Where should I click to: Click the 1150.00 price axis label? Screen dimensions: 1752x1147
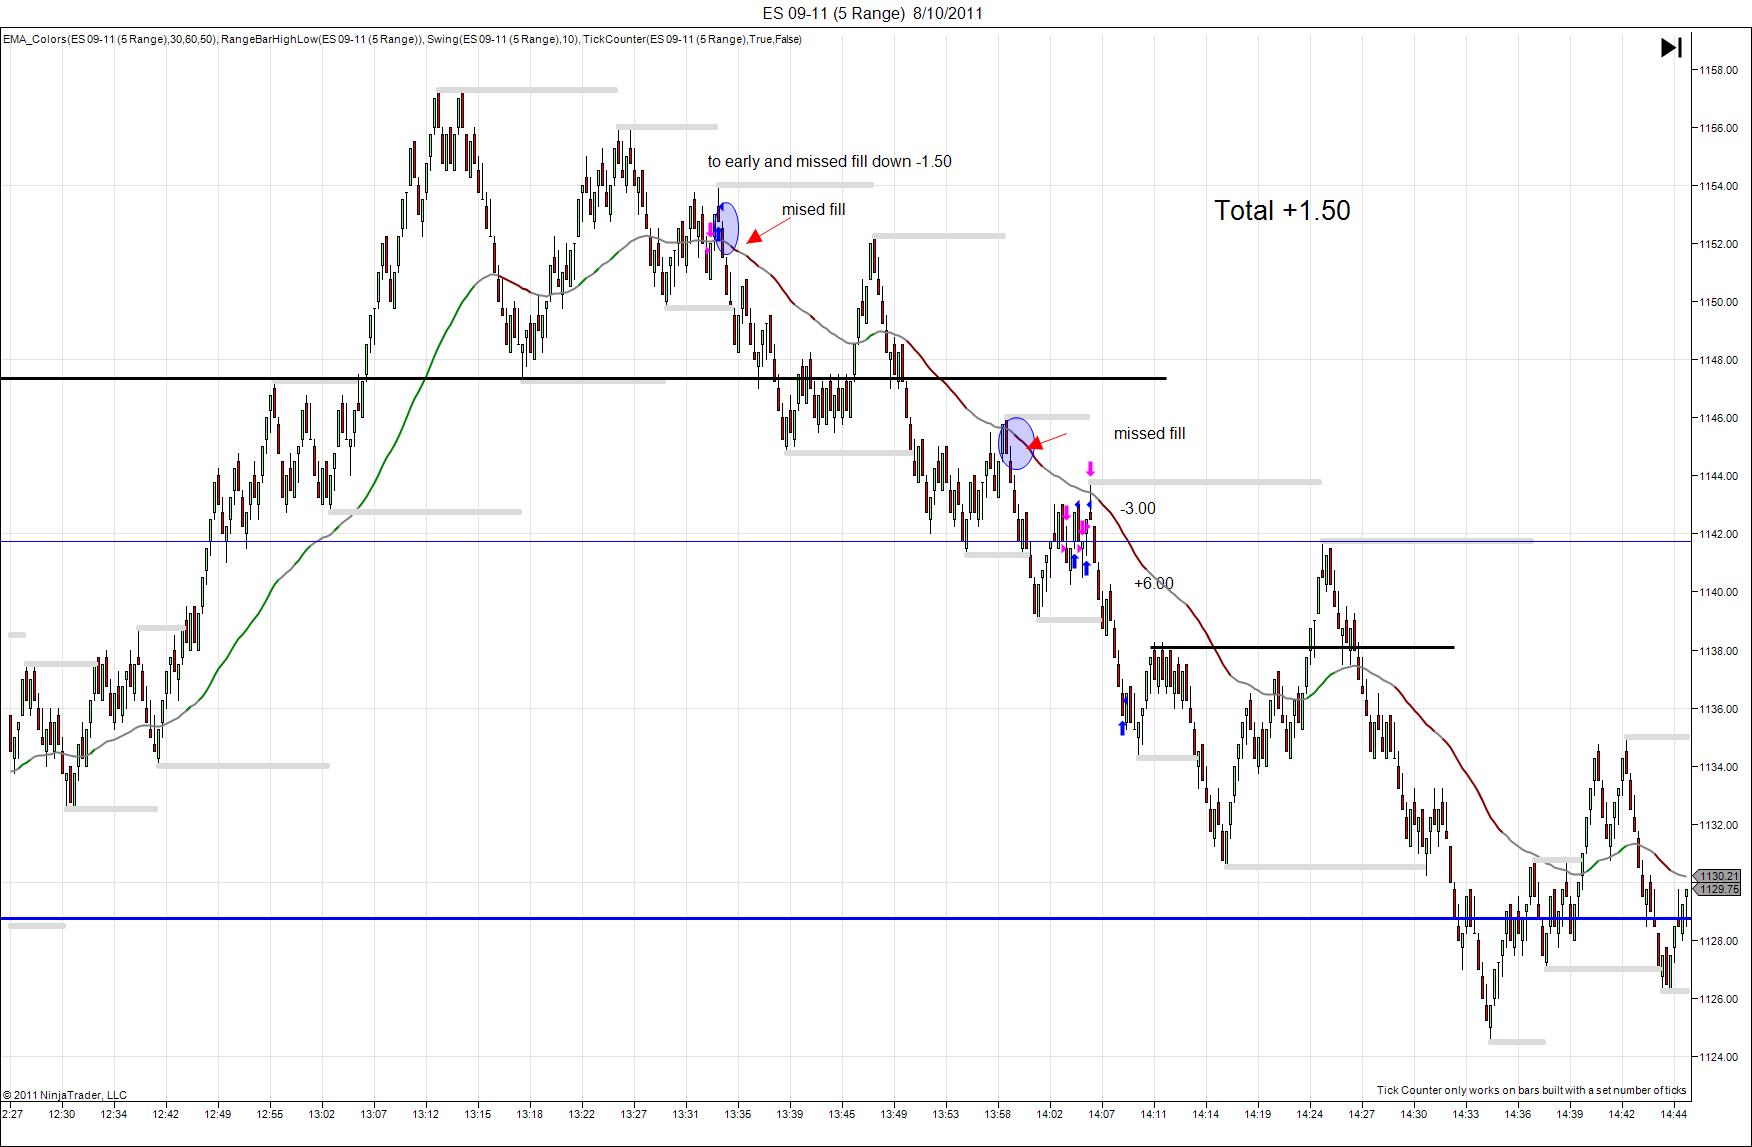point(1717,302)
